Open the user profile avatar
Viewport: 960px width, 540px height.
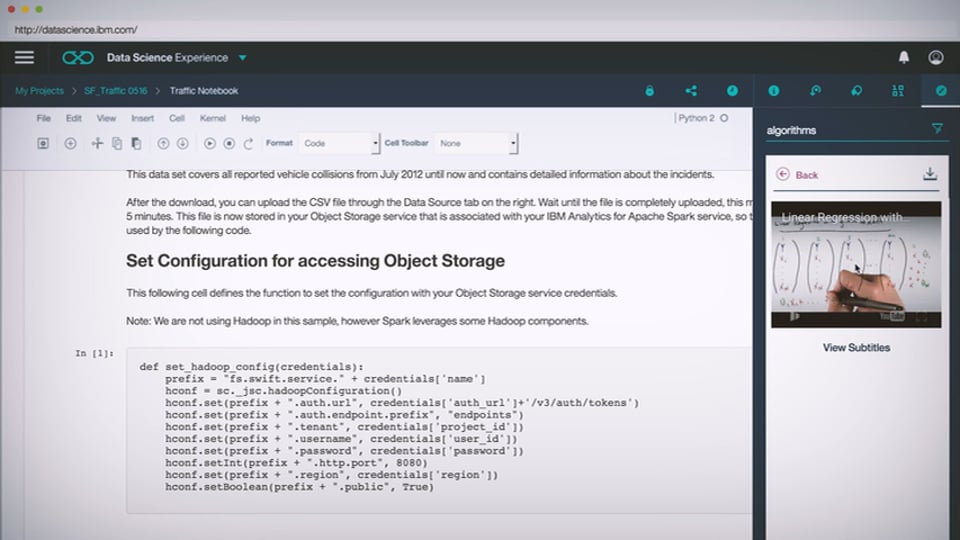coord(936,58)
